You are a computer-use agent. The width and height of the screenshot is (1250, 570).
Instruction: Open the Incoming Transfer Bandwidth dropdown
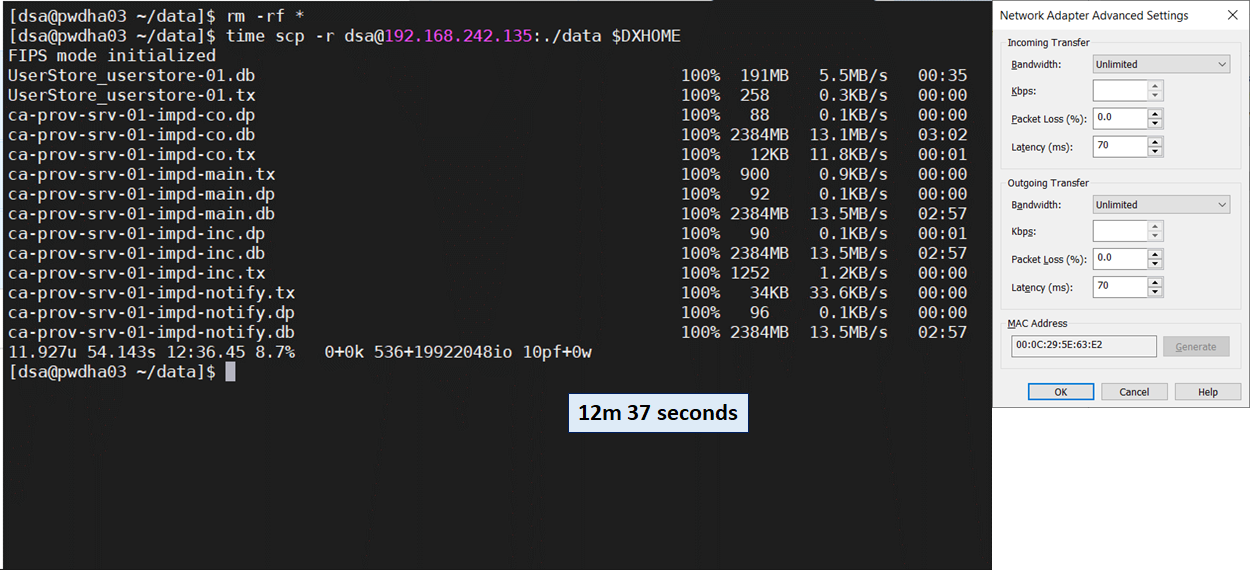[1161, 64]
